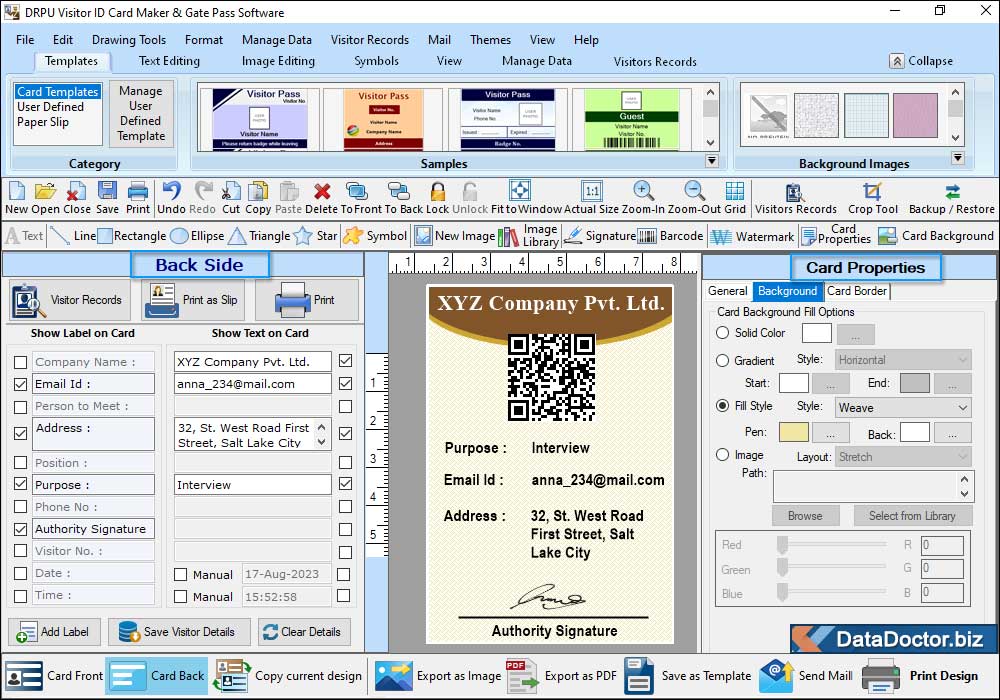The width and height of the screenshot is (1000, 700).
Task: Click the Solid Color white swatch
Action: click(x=816, y=333)
